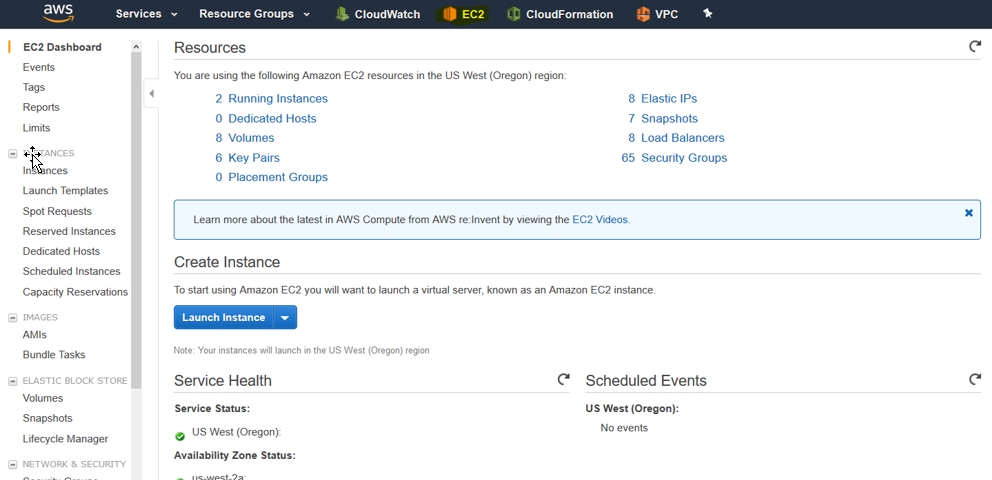Open Snapshots in the sidebar

click(x=47, y=419)
